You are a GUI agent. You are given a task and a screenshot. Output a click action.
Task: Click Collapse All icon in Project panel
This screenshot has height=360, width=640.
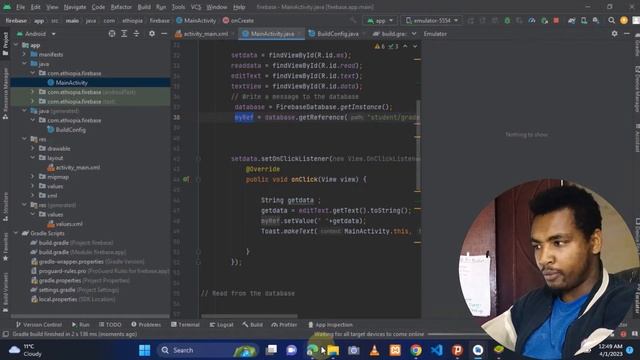(x=136, y=34)
